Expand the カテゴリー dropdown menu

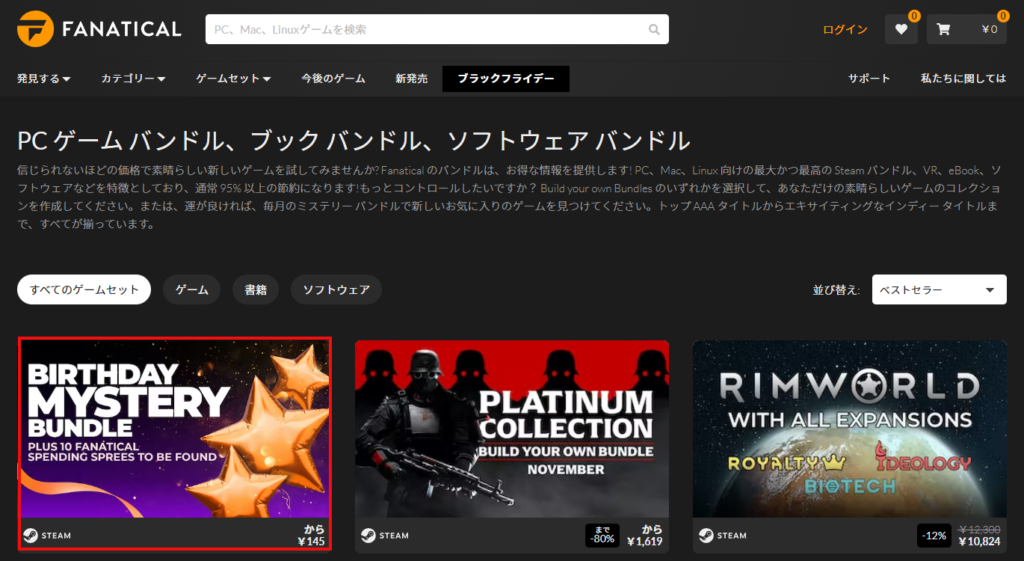[133, 78]
